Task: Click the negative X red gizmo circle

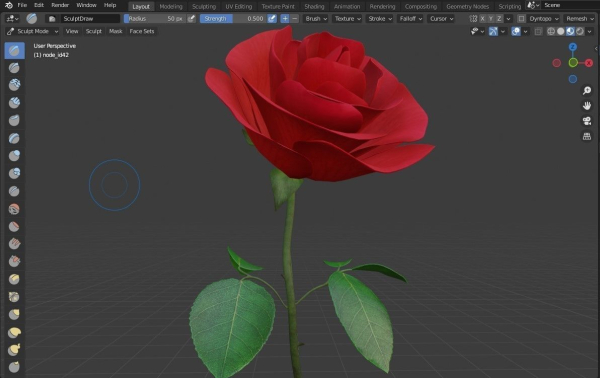Action: [x=557, y=63]
